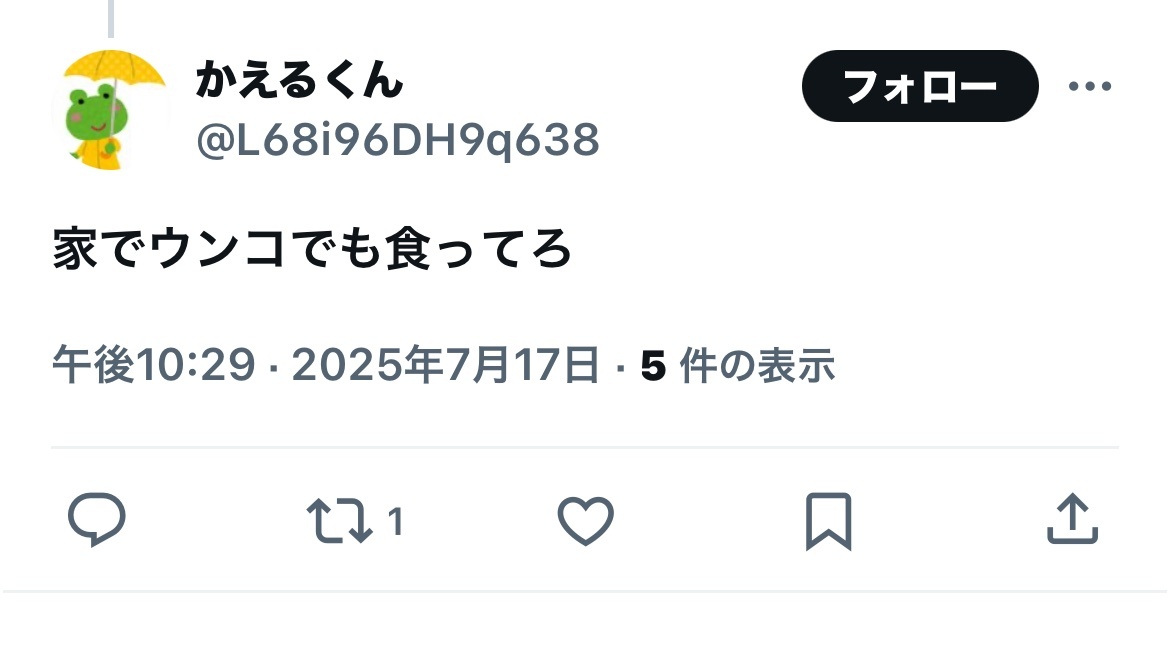This screenshot has width=1170, height=658.
Task: Like the post with the heart icon
Action: pyautogui.click(x=586, y=521)
